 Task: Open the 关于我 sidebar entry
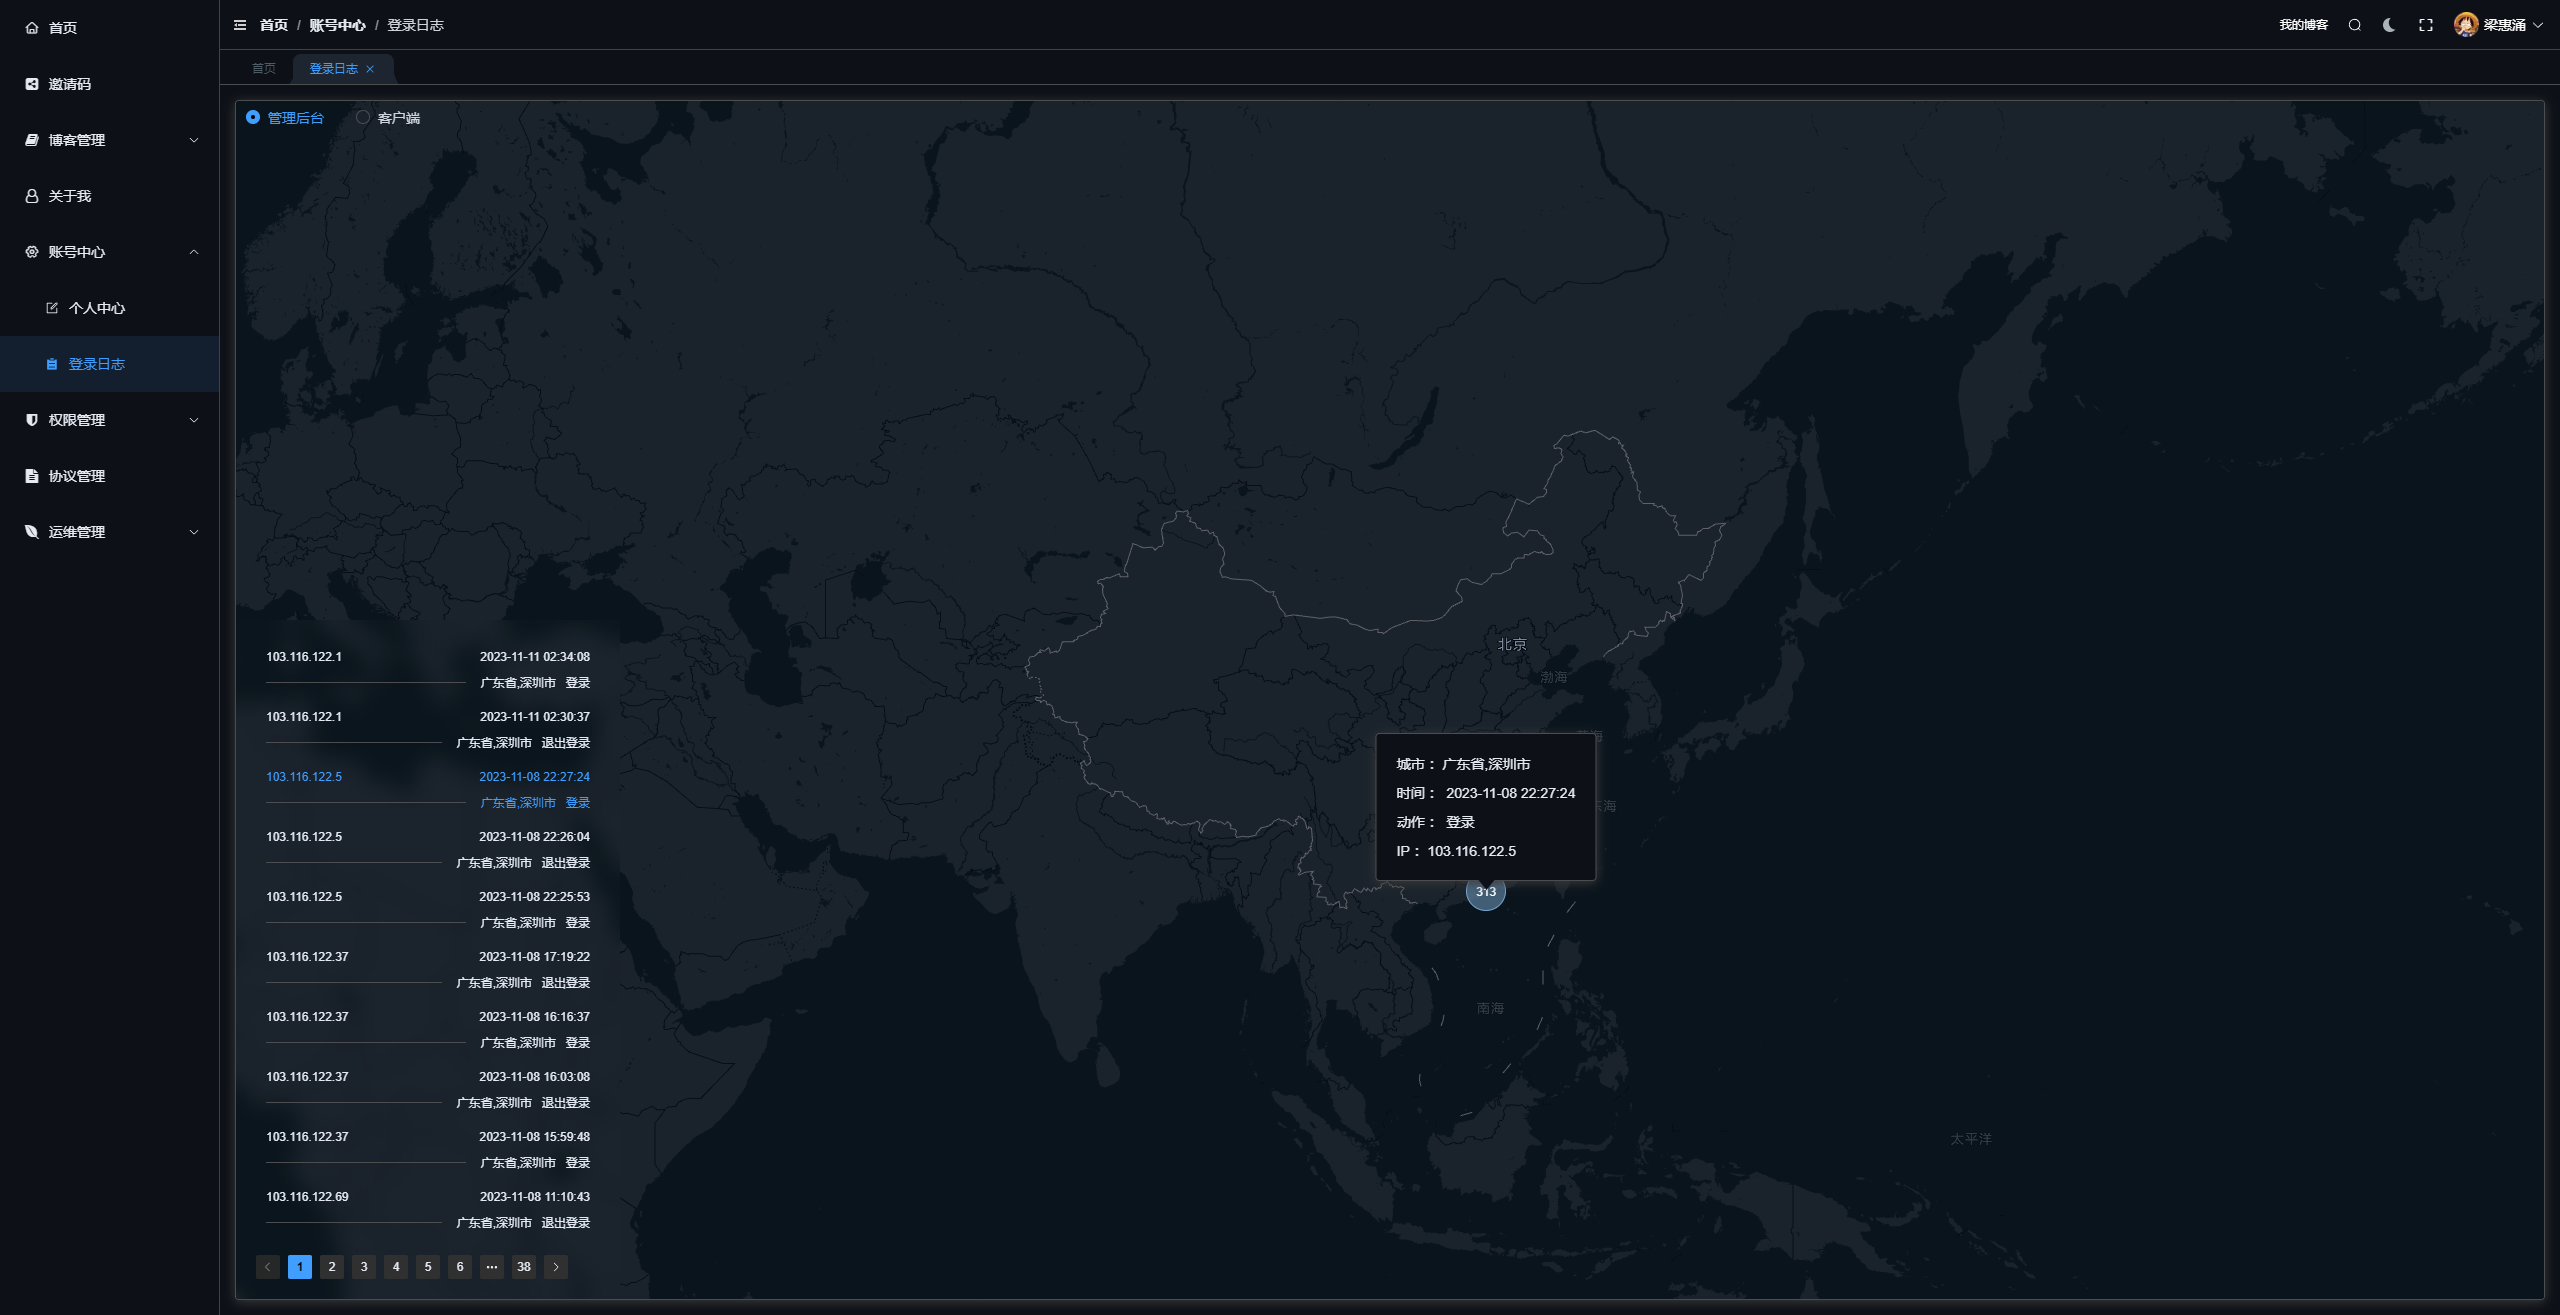tap(70, 196)
